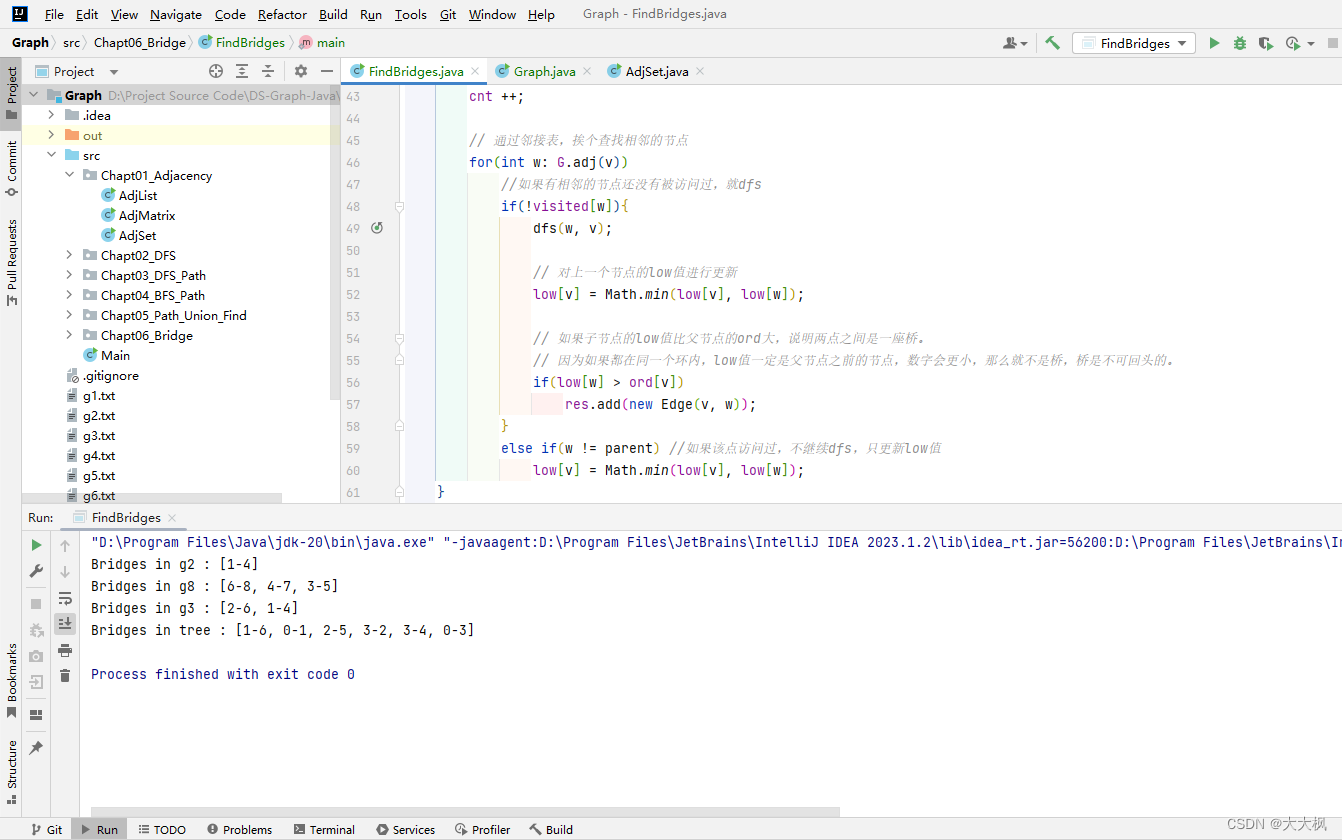Expand all in the Project panel
1342x840 pixels.
(242, 71)
